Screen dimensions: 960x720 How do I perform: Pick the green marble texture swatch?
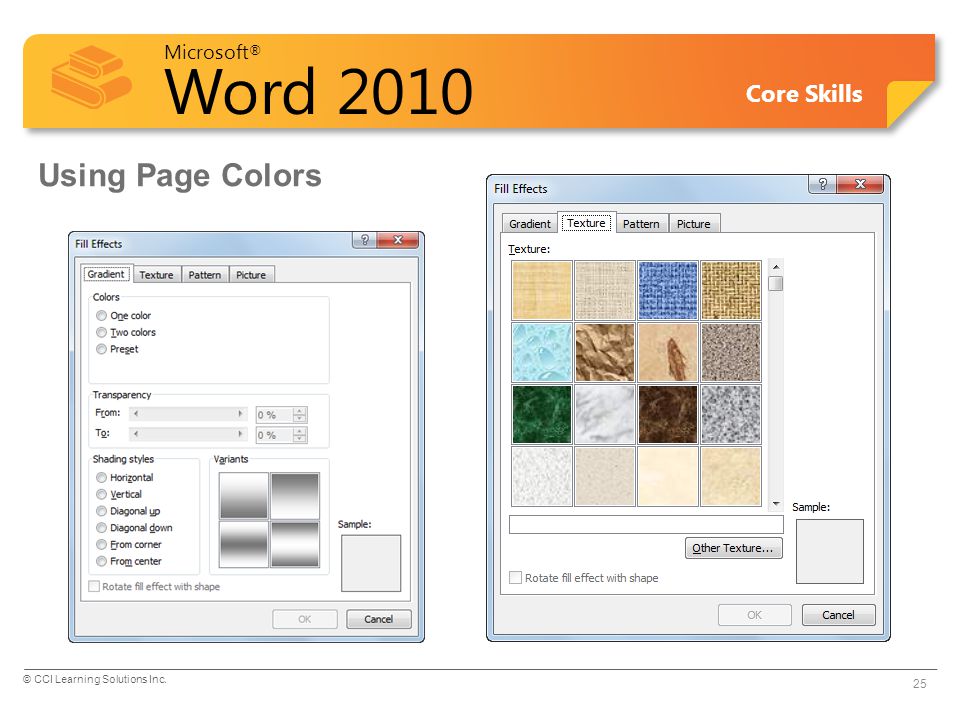tap(542, 414)
